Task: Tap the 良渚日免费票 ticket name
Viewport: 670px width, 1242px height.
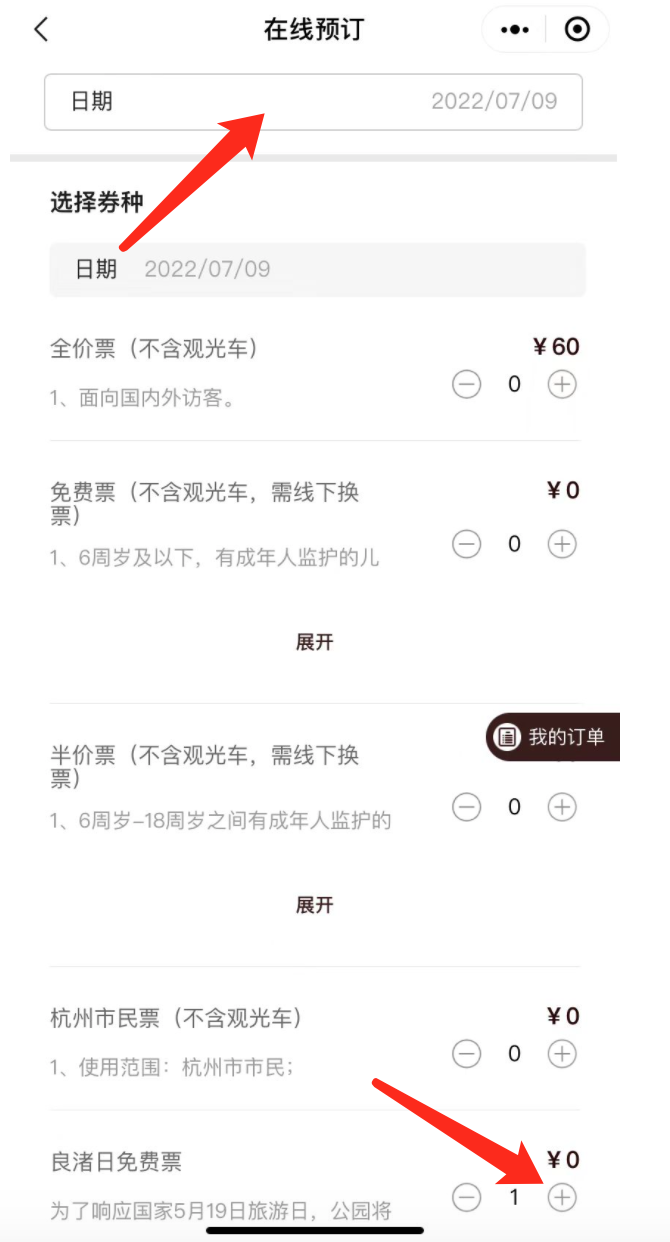Action: [116, 1162]
